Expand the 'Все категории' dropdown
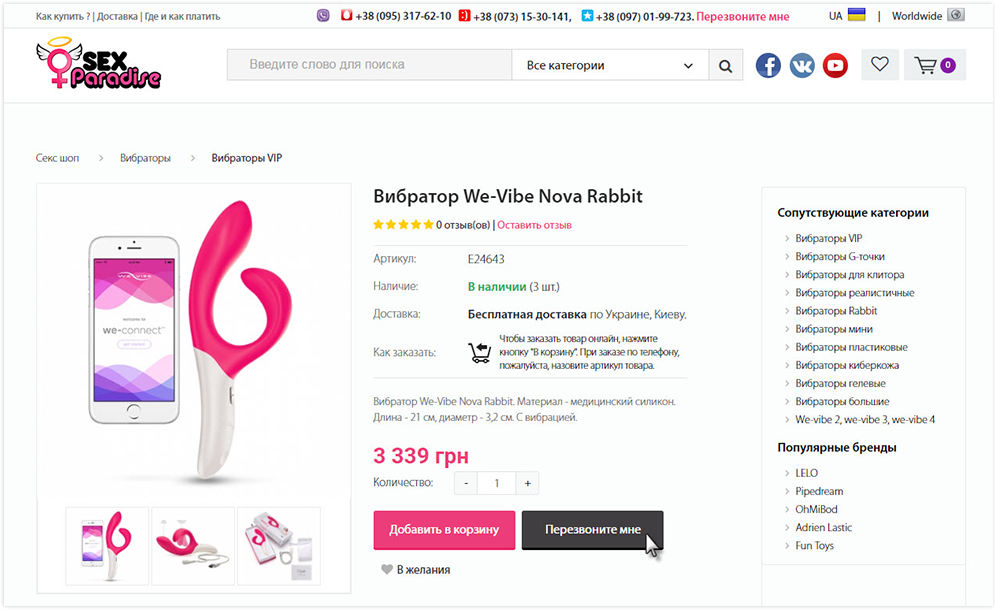The image size is (996, 610). pos(609,66)
